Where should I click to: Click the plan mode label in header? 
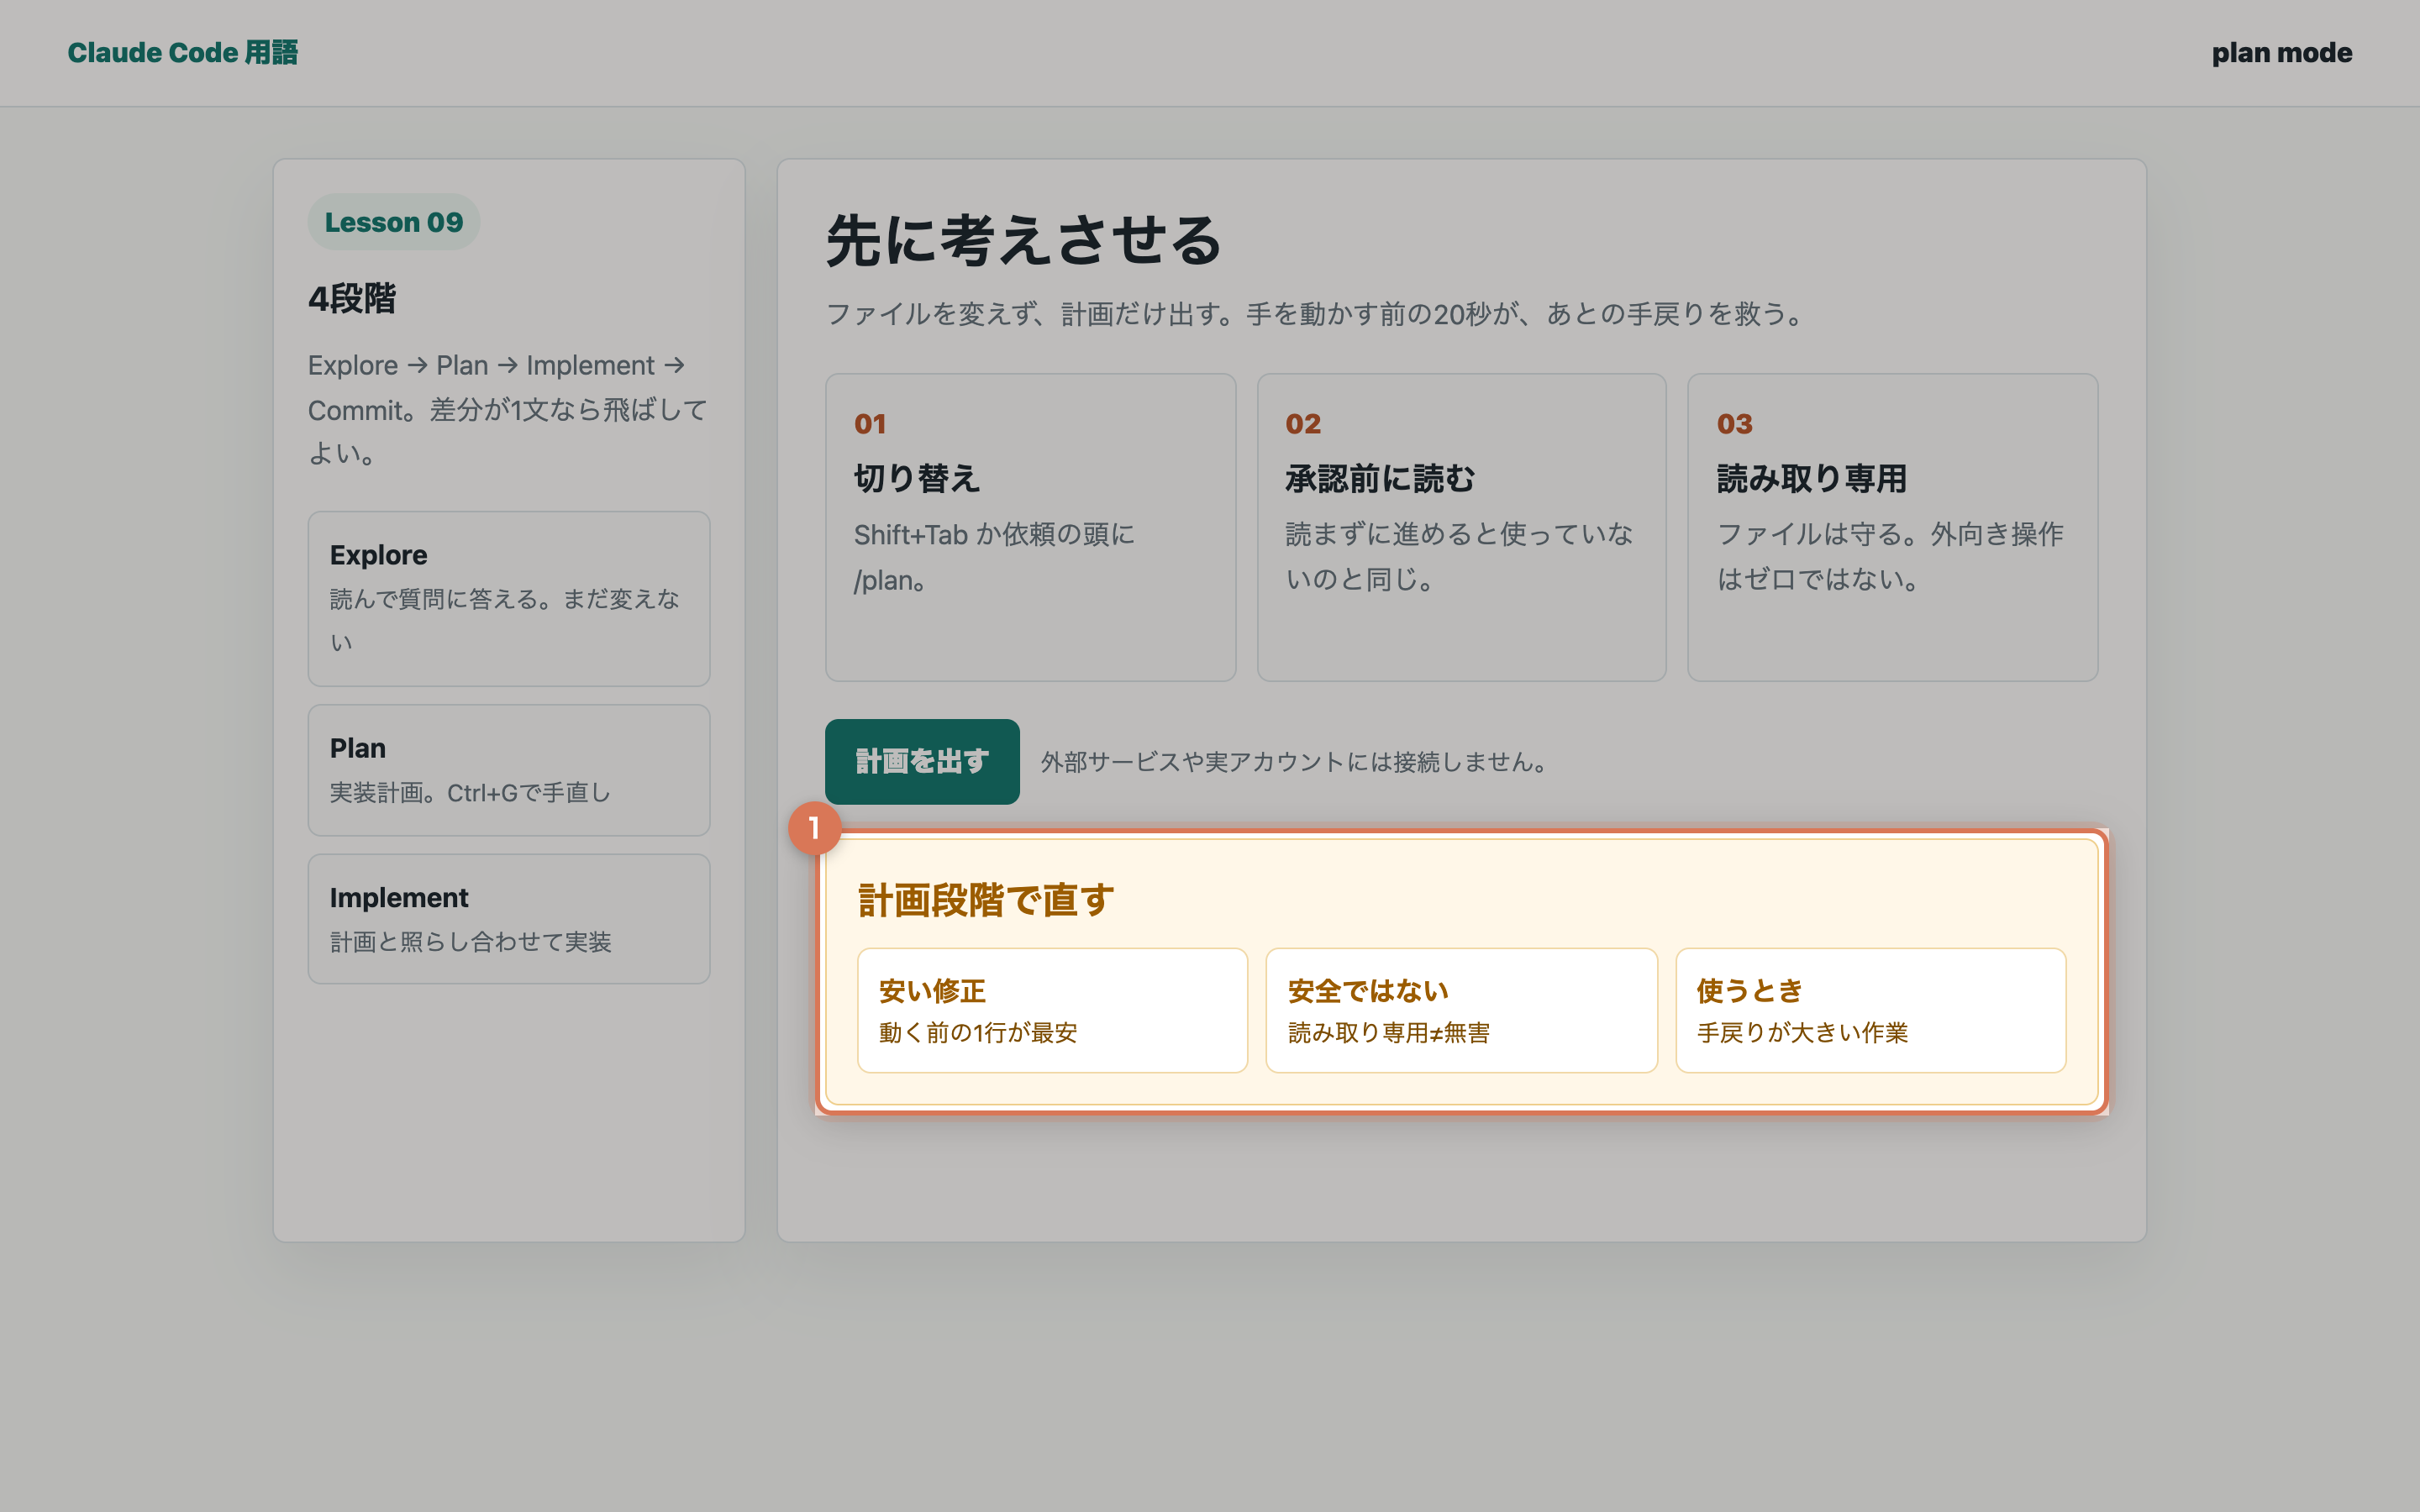click(x=2281, y=52)
